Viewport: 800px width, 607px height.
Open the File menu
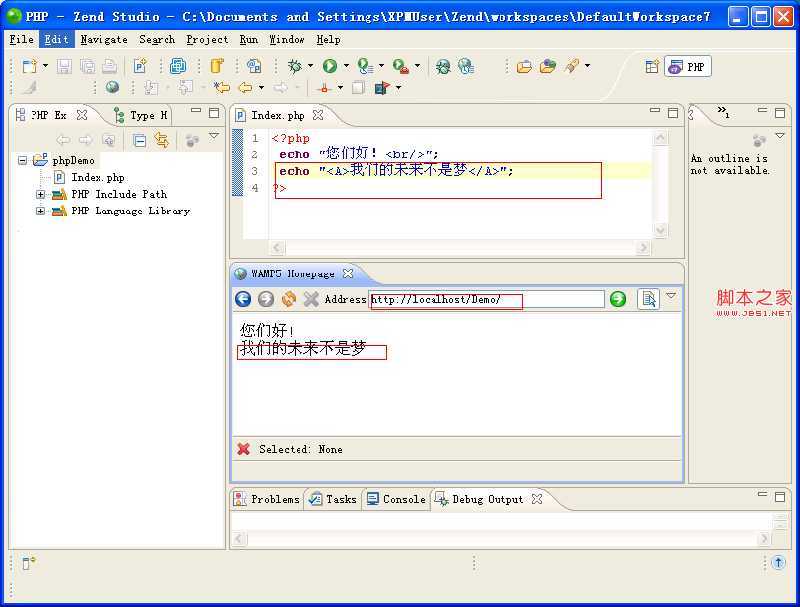click(21, 39)
